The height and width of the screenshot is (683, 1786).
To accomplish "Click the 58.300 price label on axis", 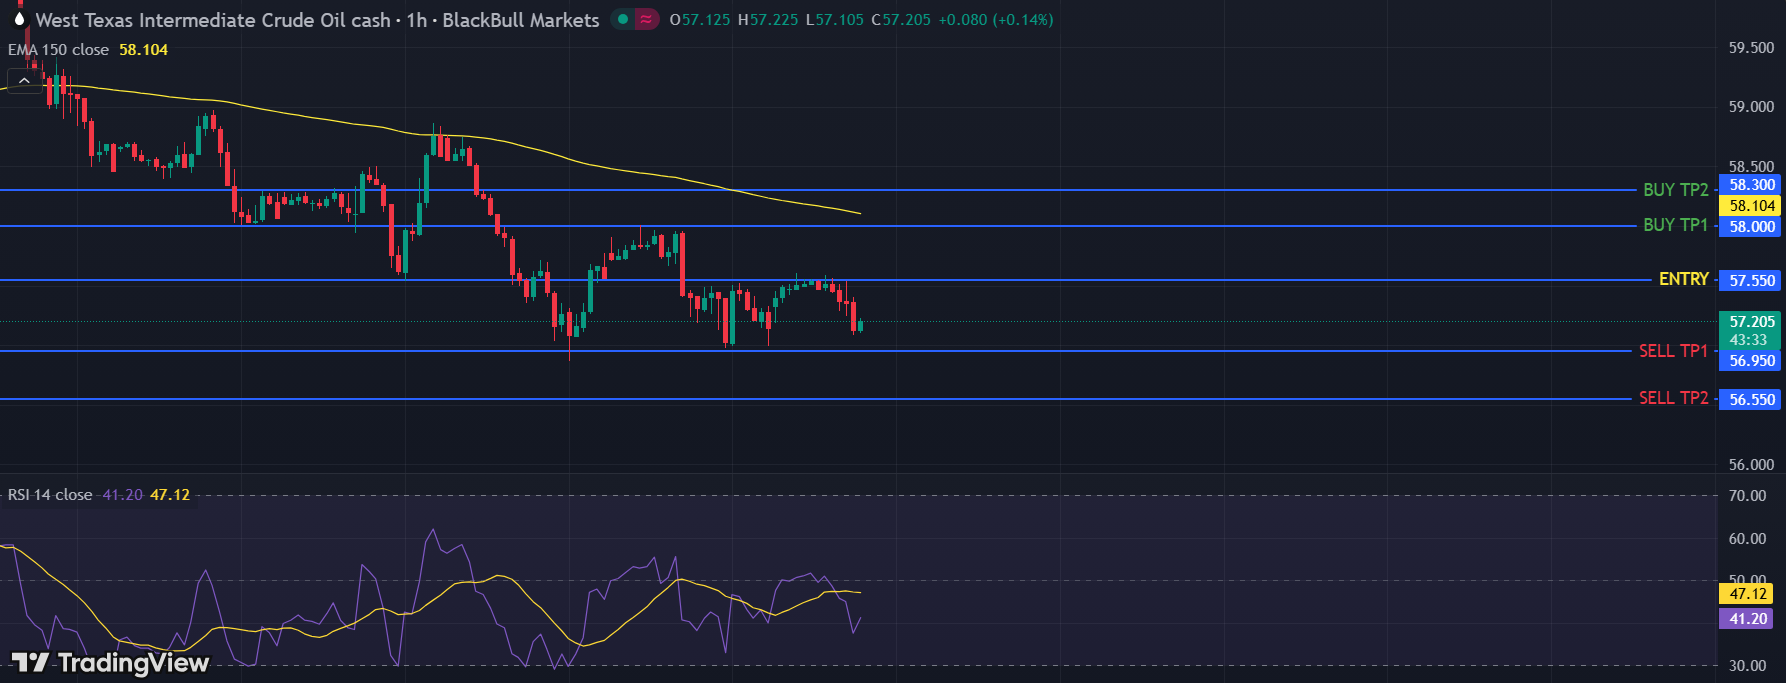I will [1751, 185].
